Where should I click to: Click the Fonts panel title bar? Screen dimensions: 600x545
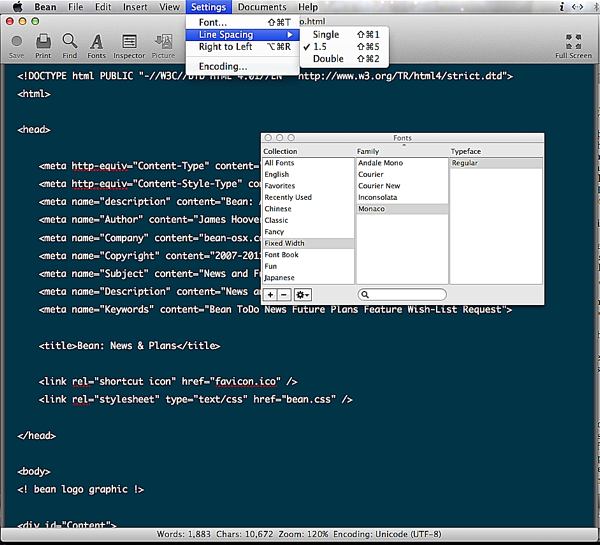[x=402, y=137]
